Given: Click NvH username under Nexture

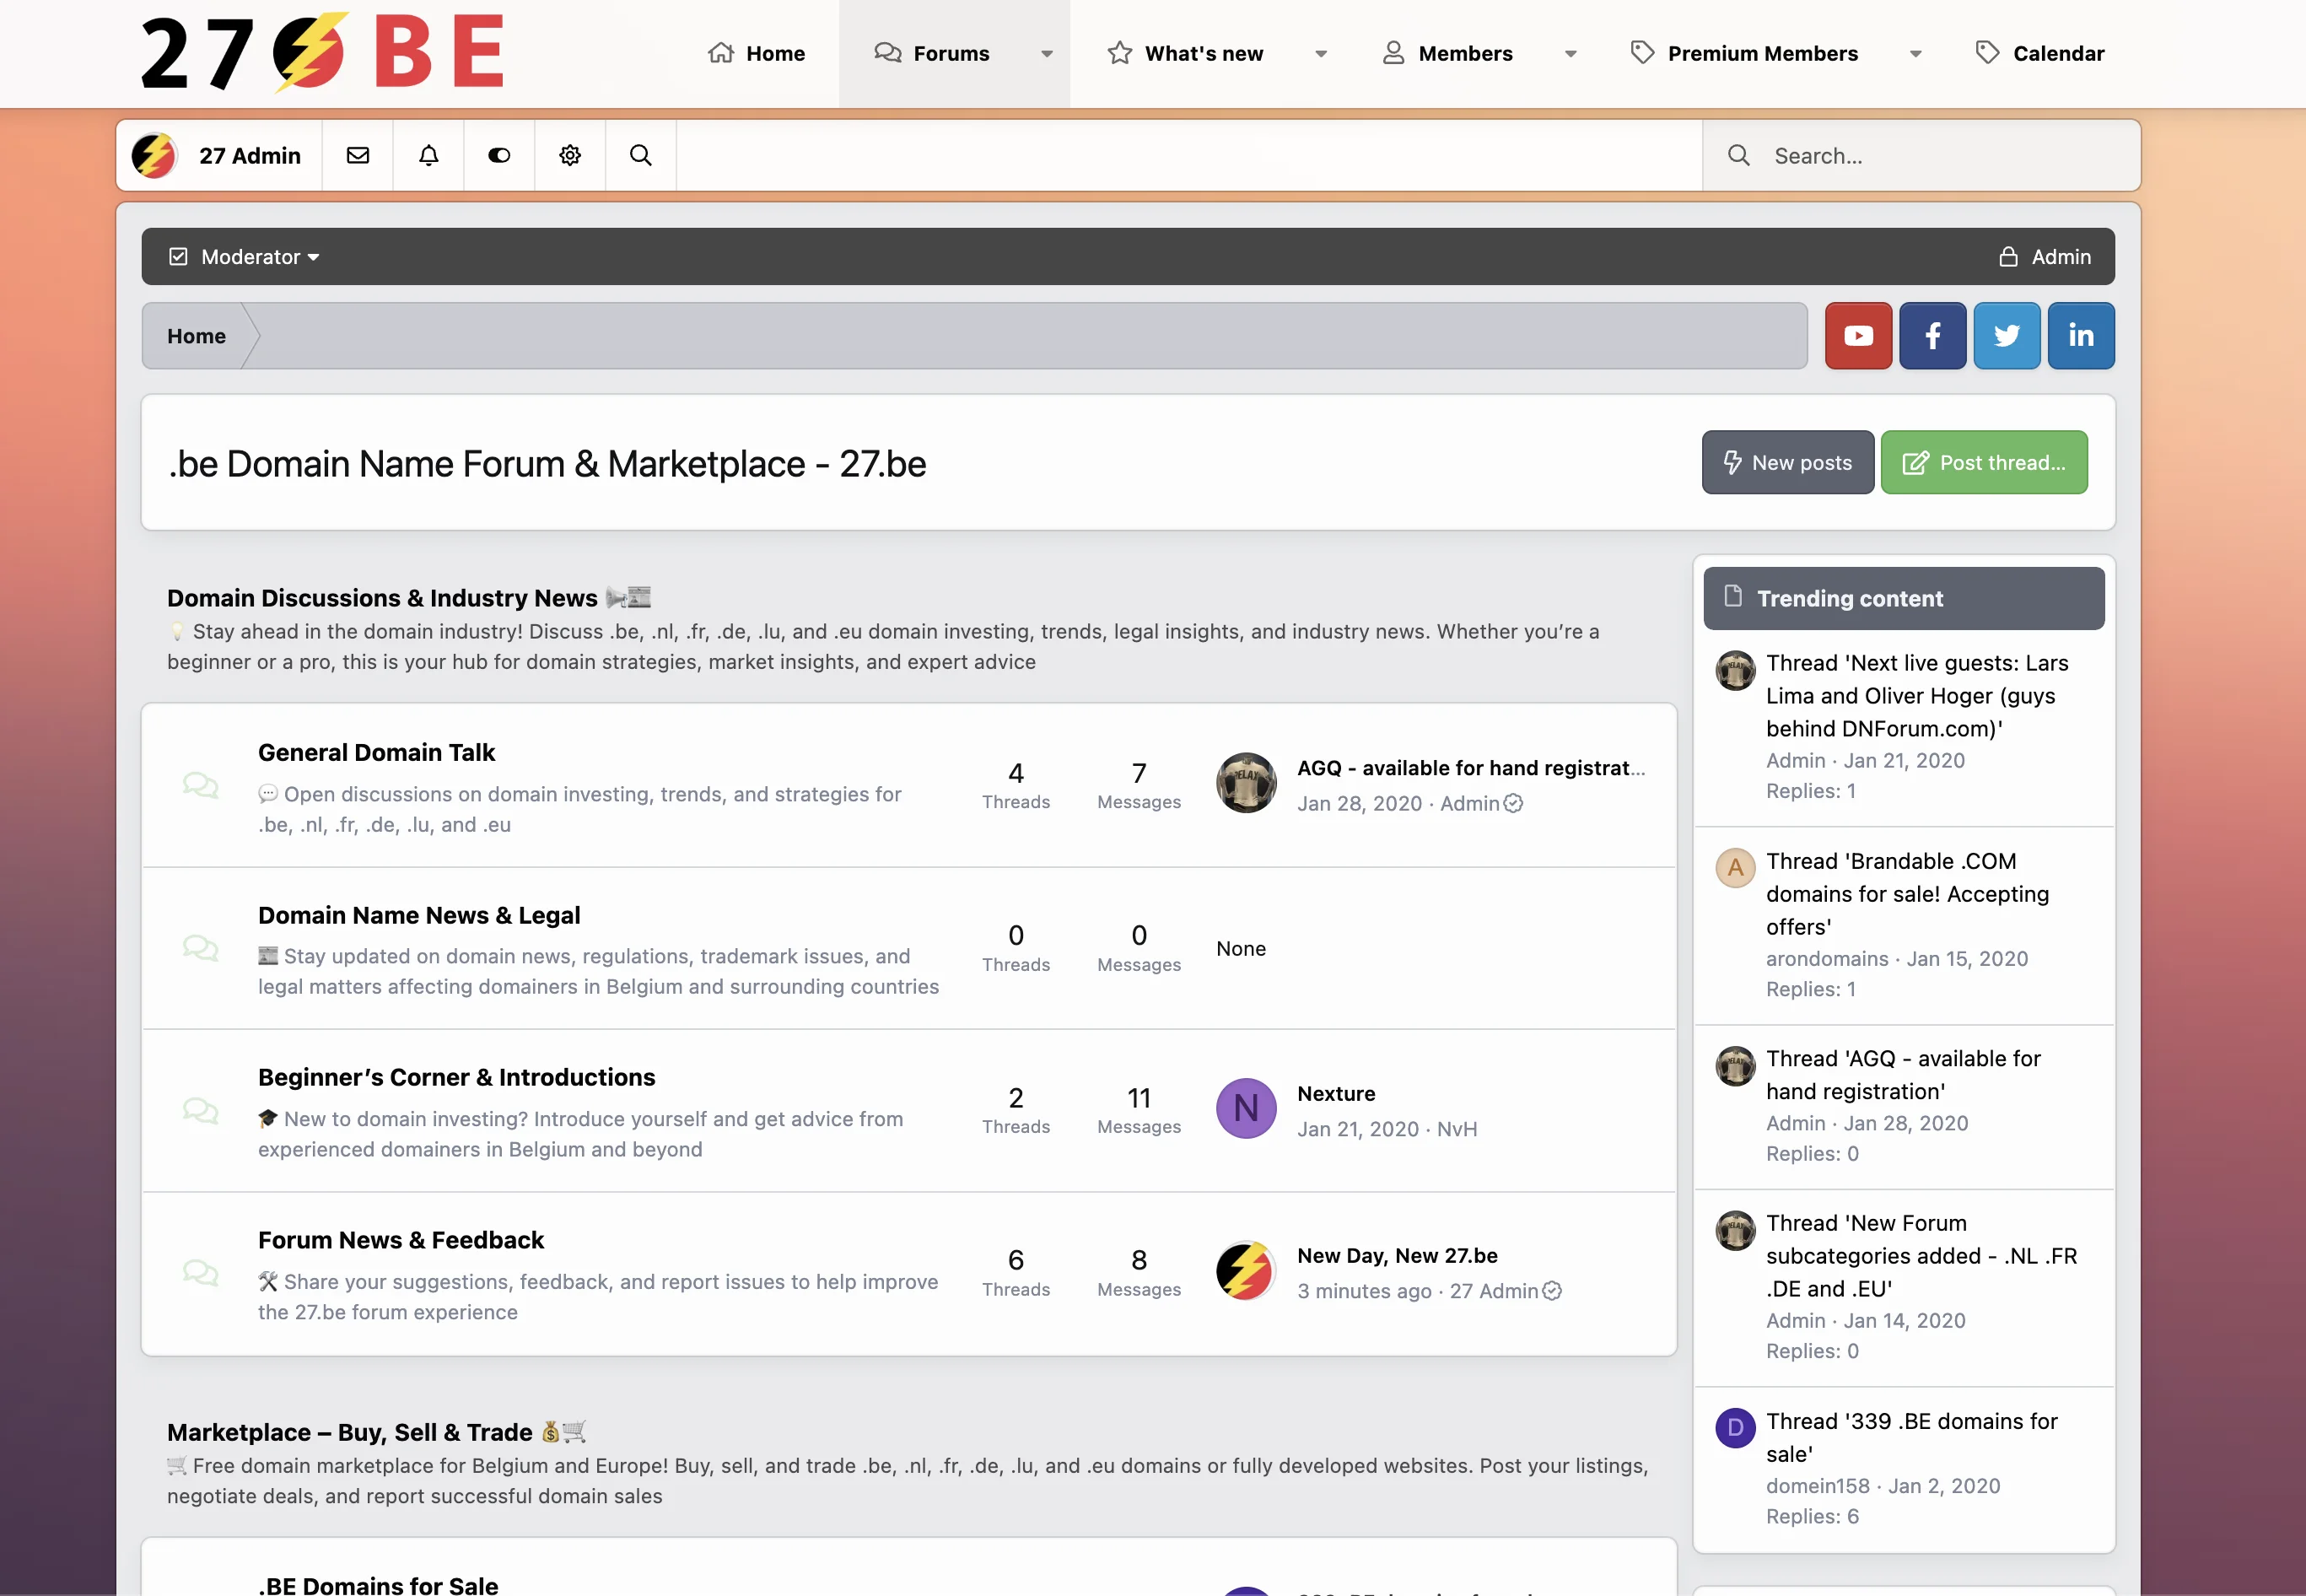Looking at the screenshot, I should (1457, 1129).
